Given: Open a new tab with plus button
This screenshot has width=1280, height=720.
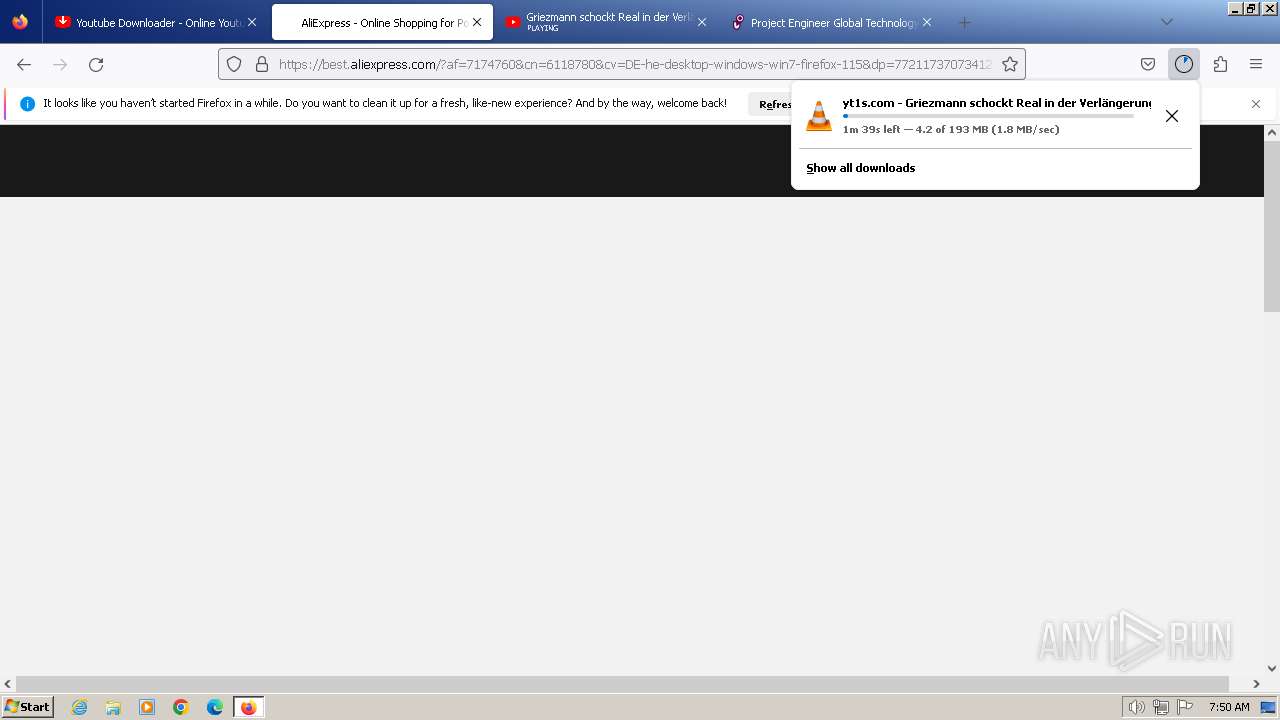Looking at the screenshot, I should coord(964,22).
